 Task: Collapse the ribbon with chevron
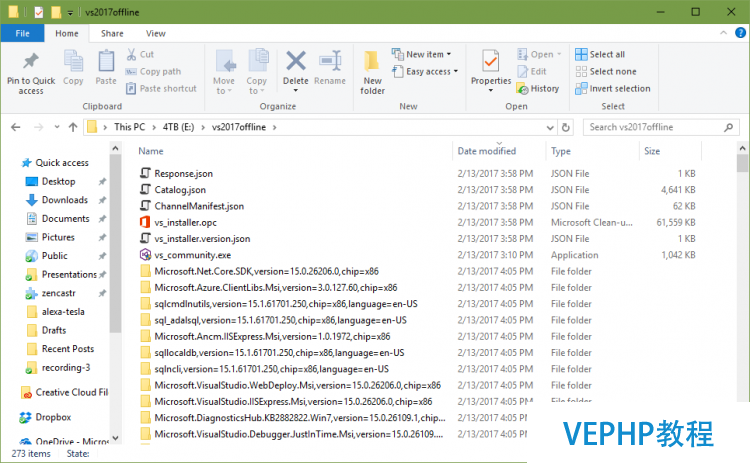[723, 33]
